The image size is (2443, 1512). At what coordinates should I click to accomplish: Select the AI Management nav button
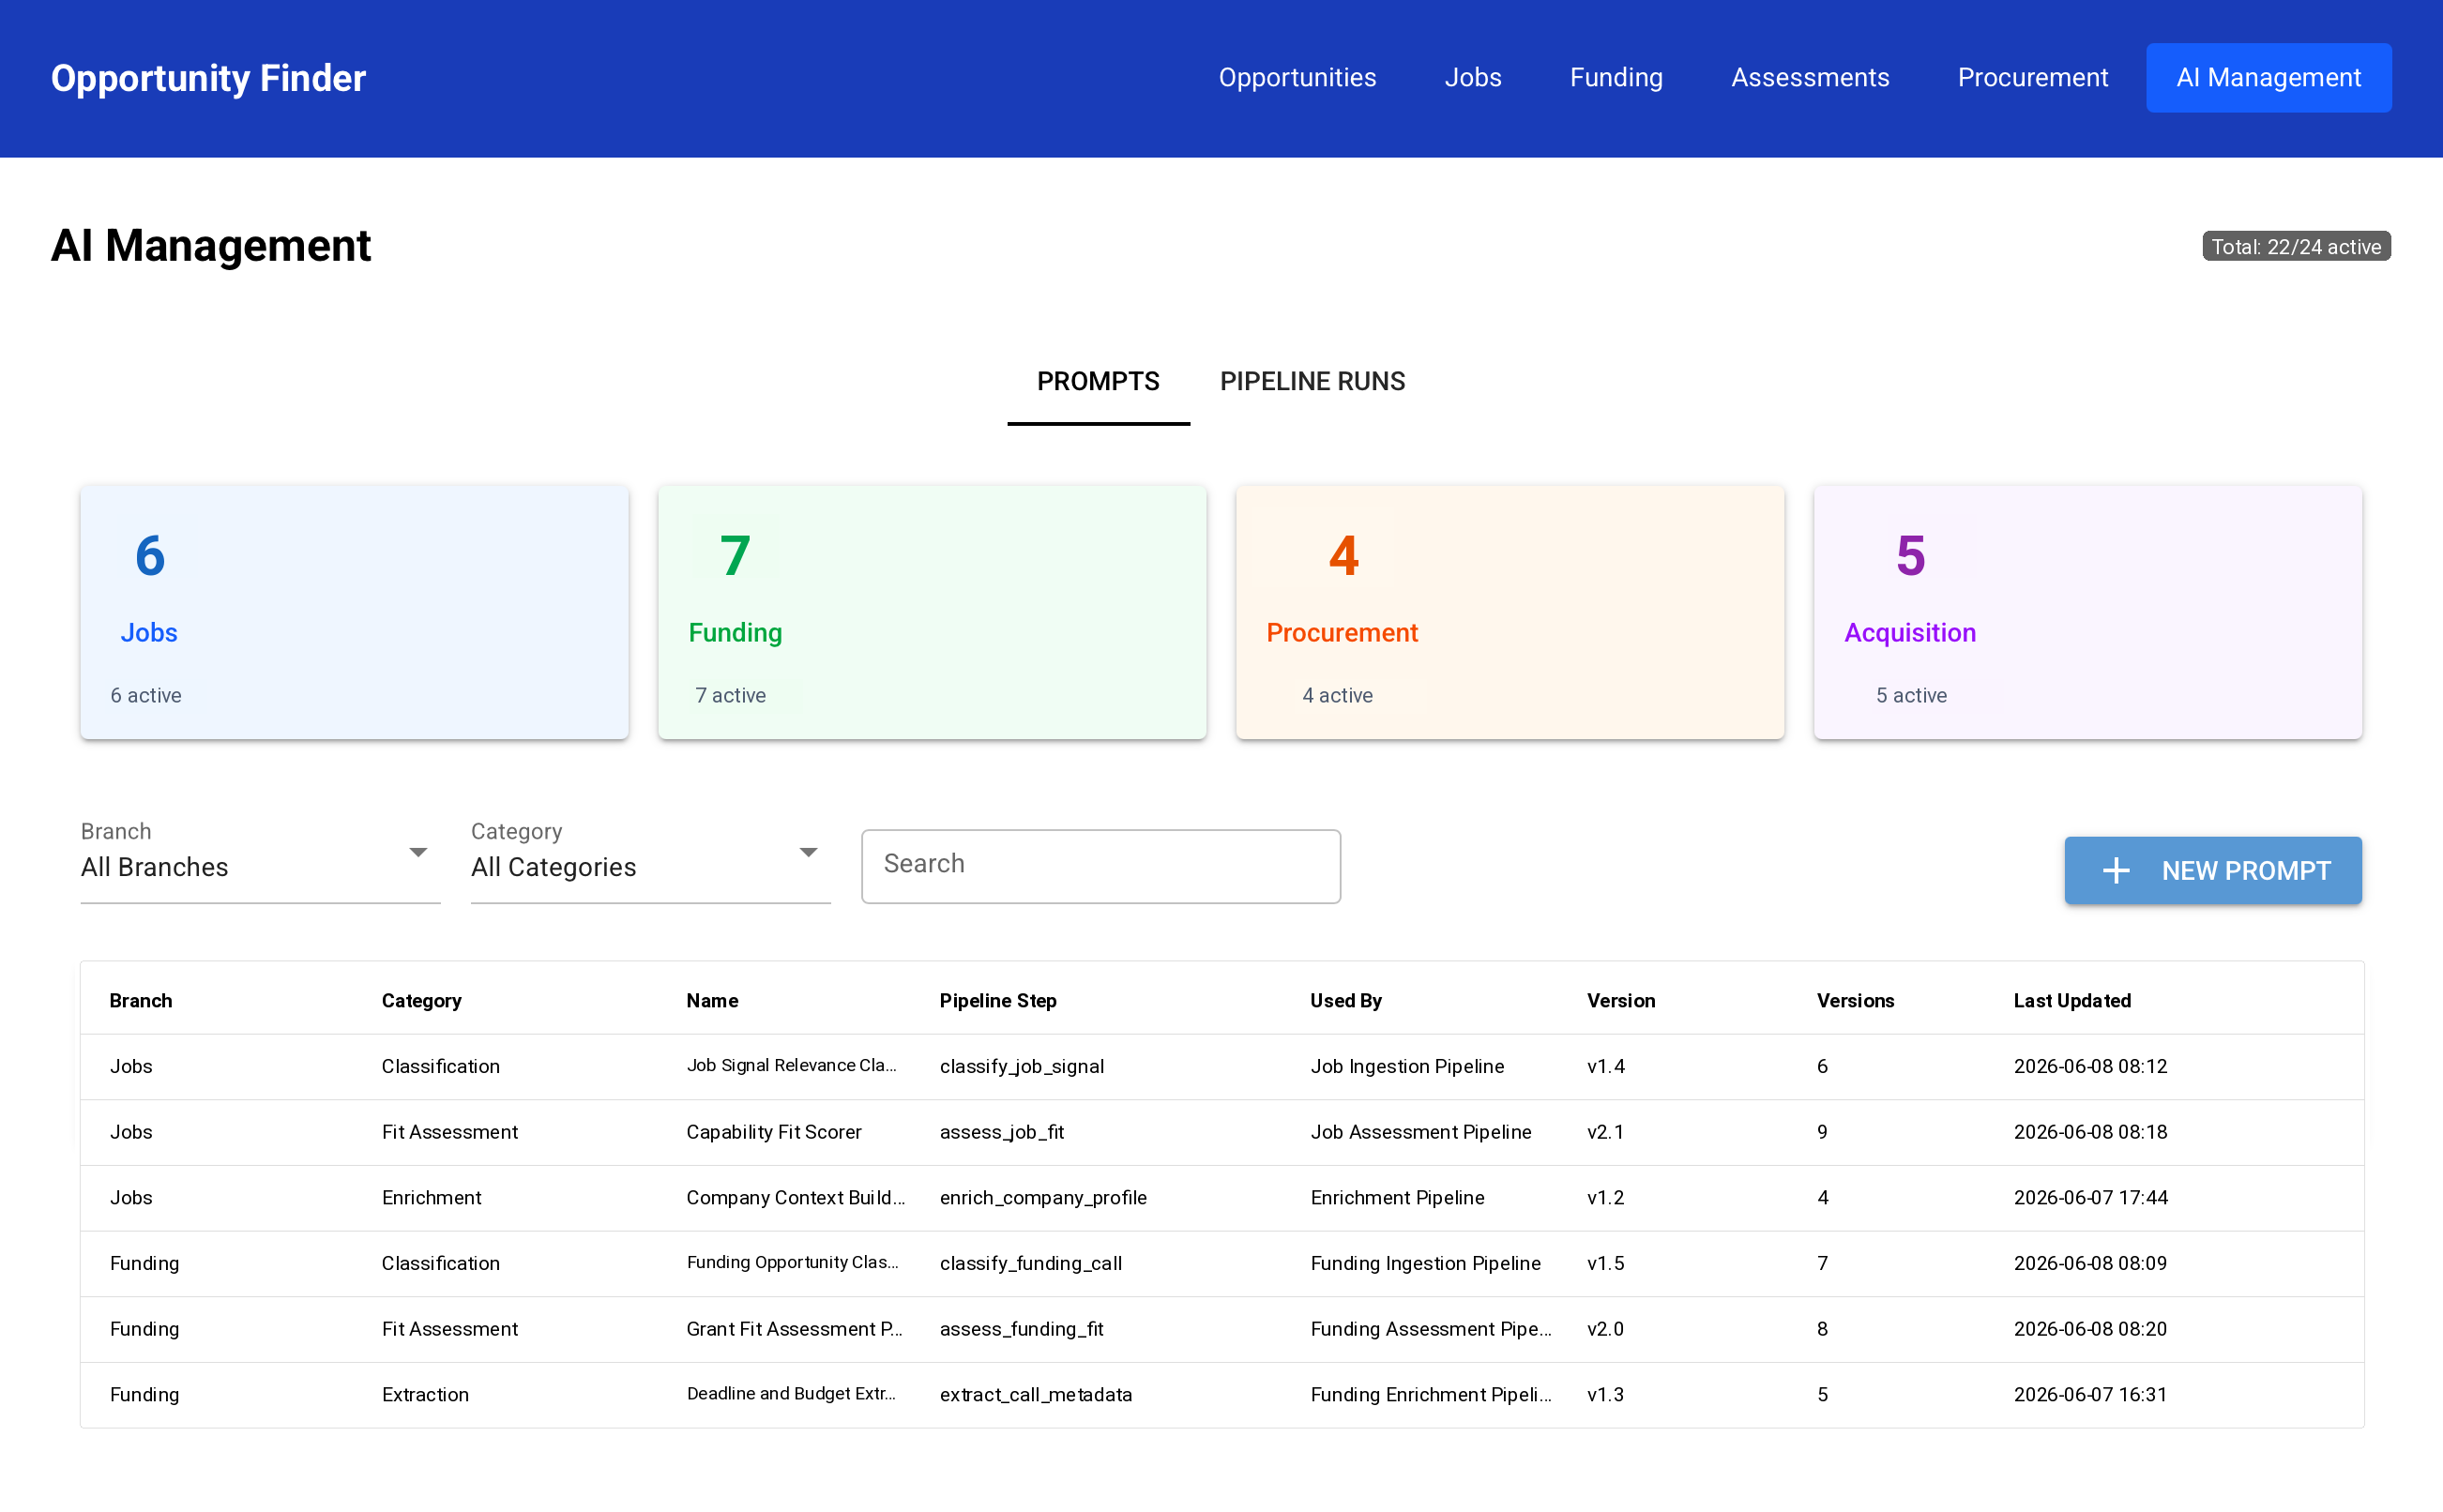pos(2268,78)
